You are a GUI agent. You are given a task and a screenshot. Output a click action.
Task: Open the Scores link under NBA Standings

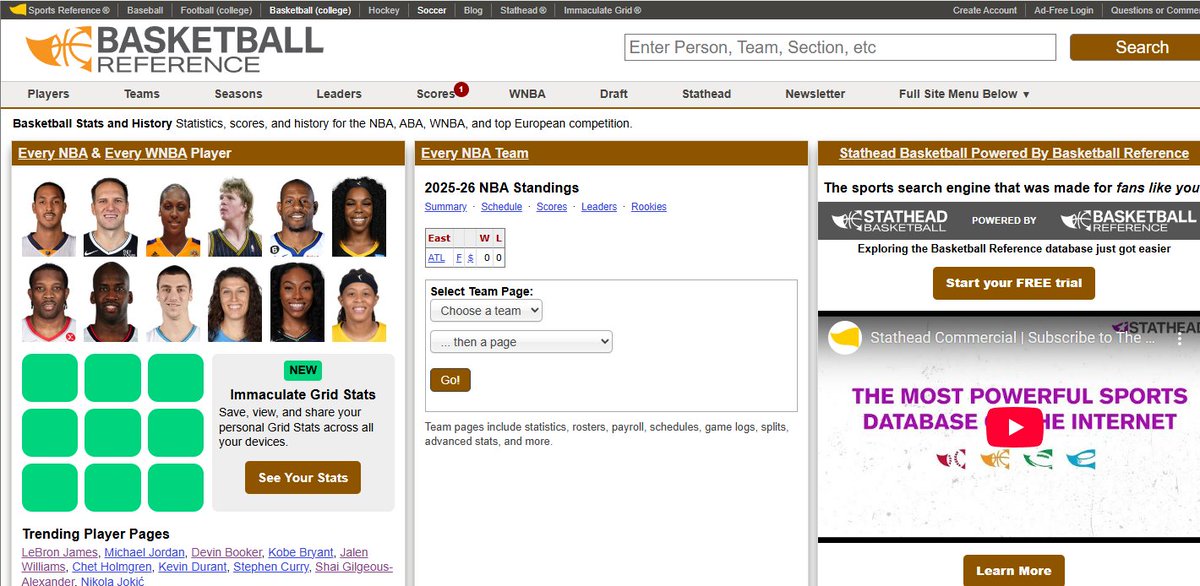pyautogui.click(x=552, y=207)
